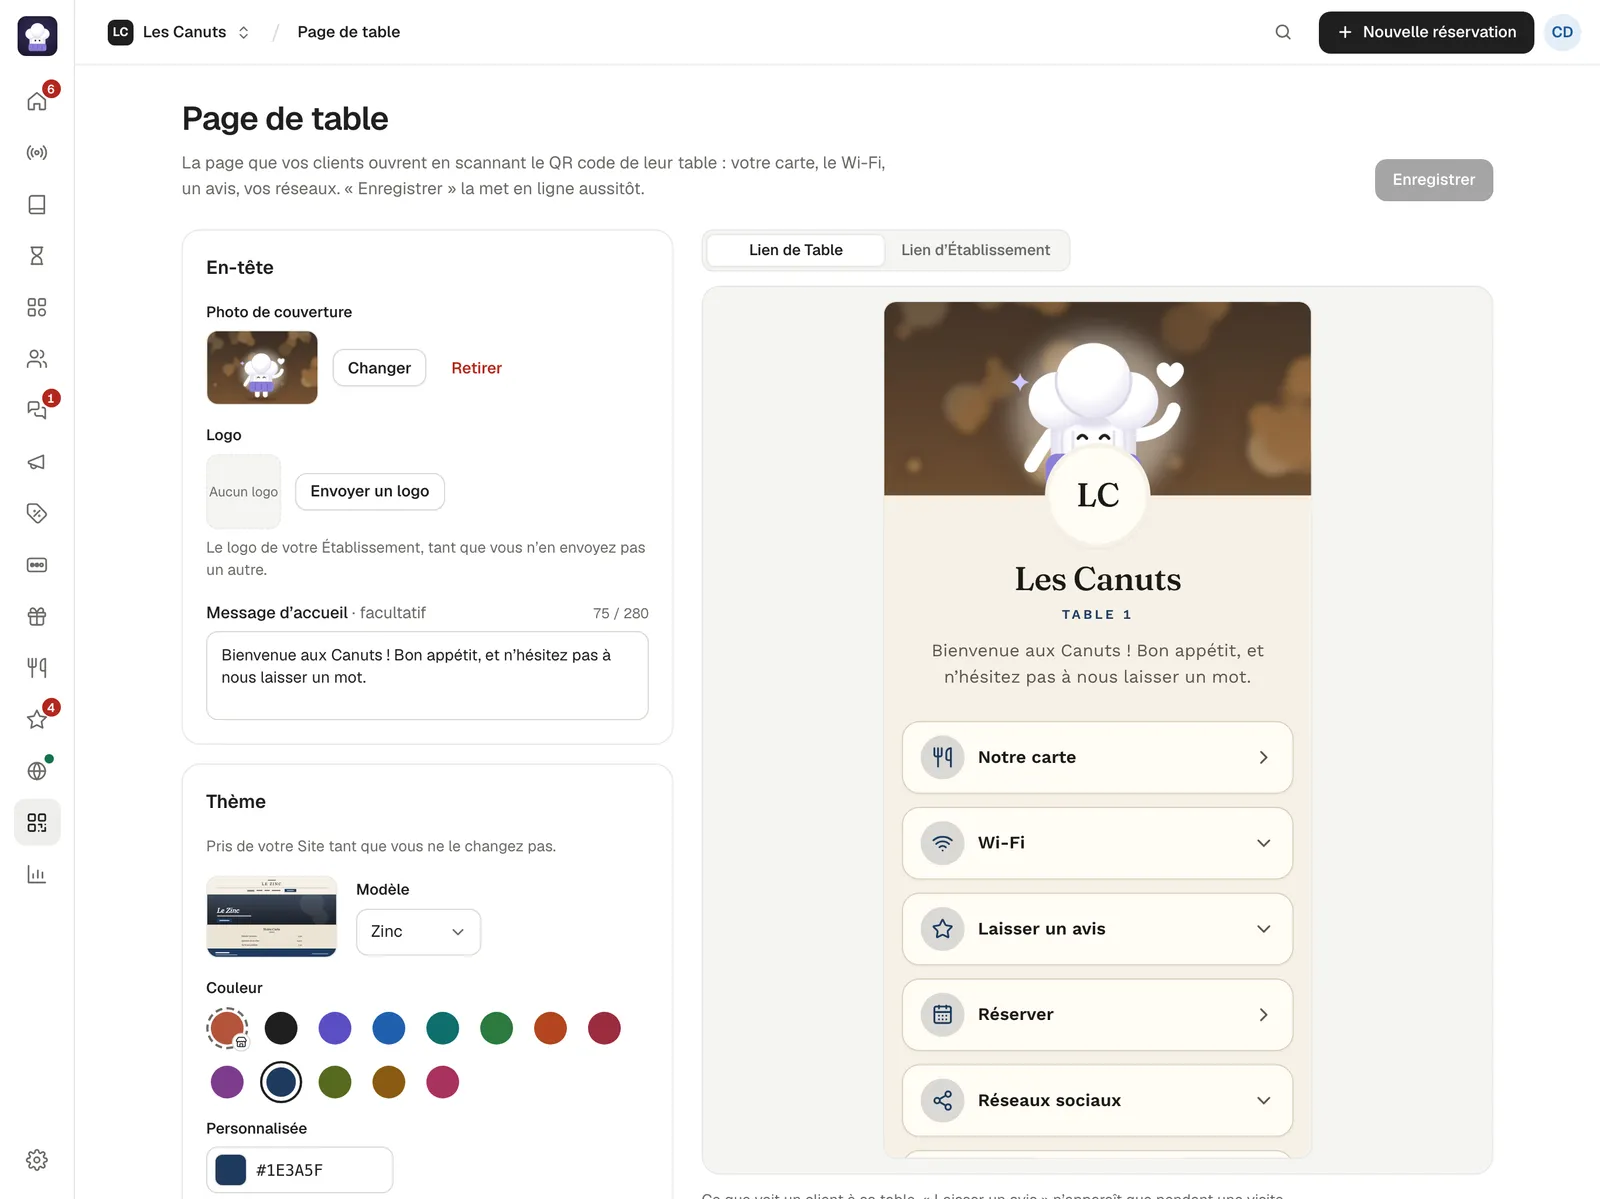Viewport: 1600px width, 1199px height.
Task: Pick the site default terracotta swatch
Action: pyautogui.click(x=227, y=1028)
